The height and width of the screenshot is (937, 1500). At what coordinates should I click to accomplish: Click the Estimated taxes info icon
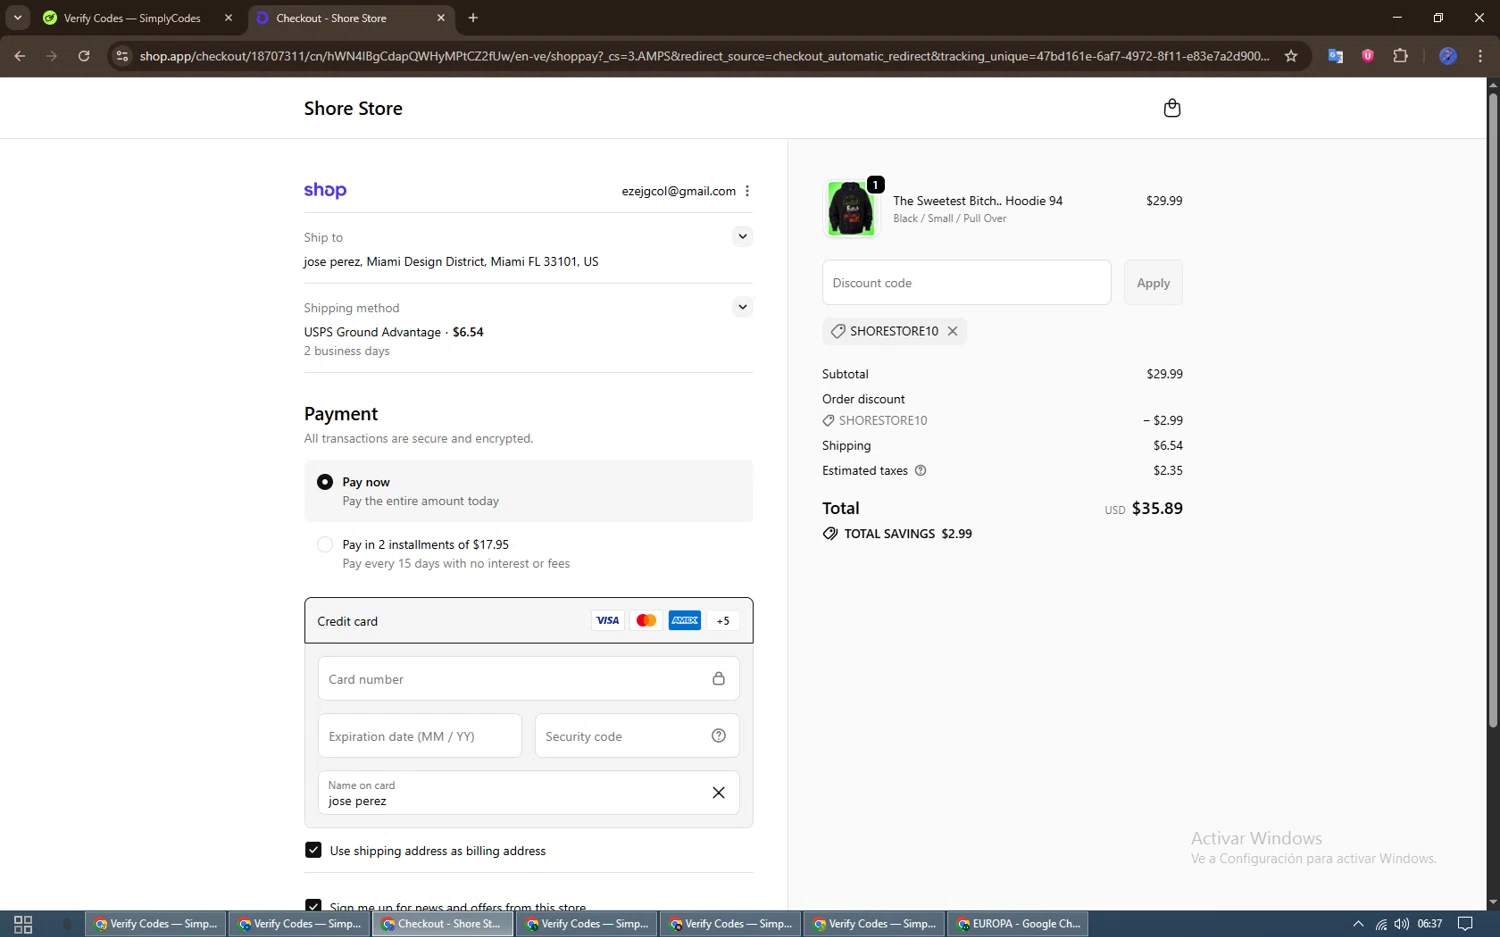pyautogui.click(x=920, y=471)
